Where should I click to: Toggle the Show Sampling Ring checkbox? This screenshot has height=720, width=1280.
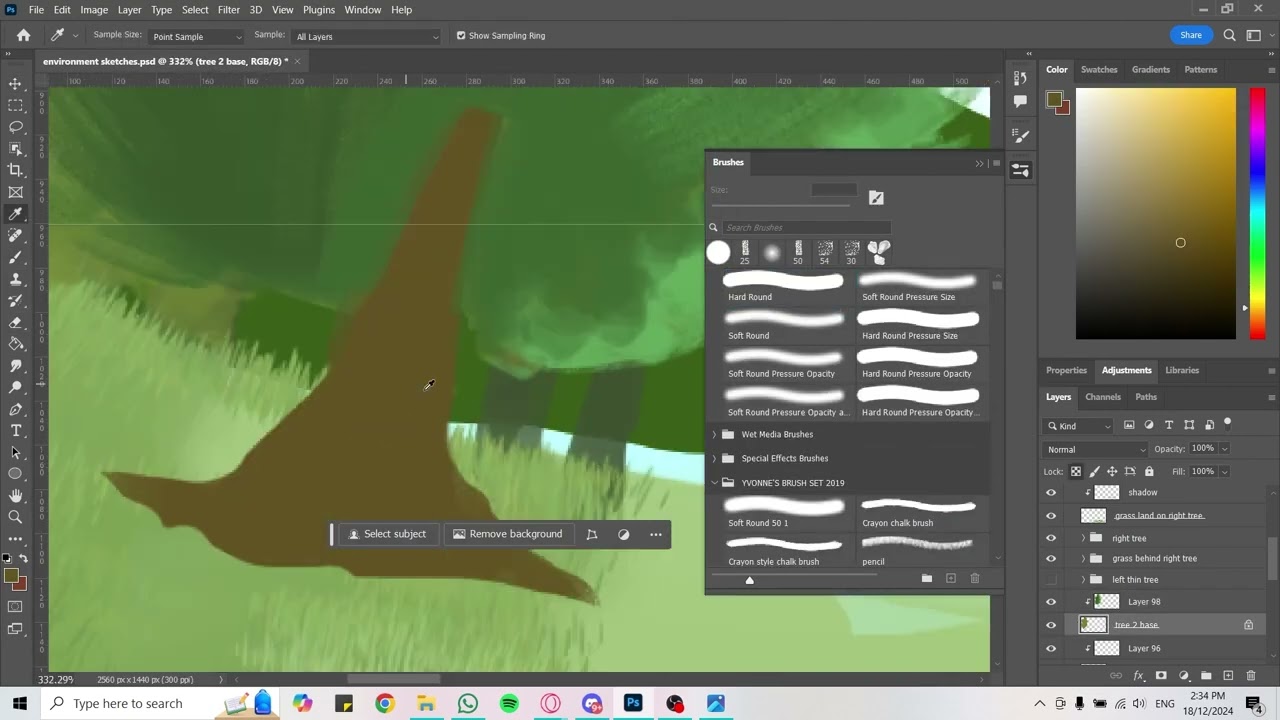coord(461,36)
